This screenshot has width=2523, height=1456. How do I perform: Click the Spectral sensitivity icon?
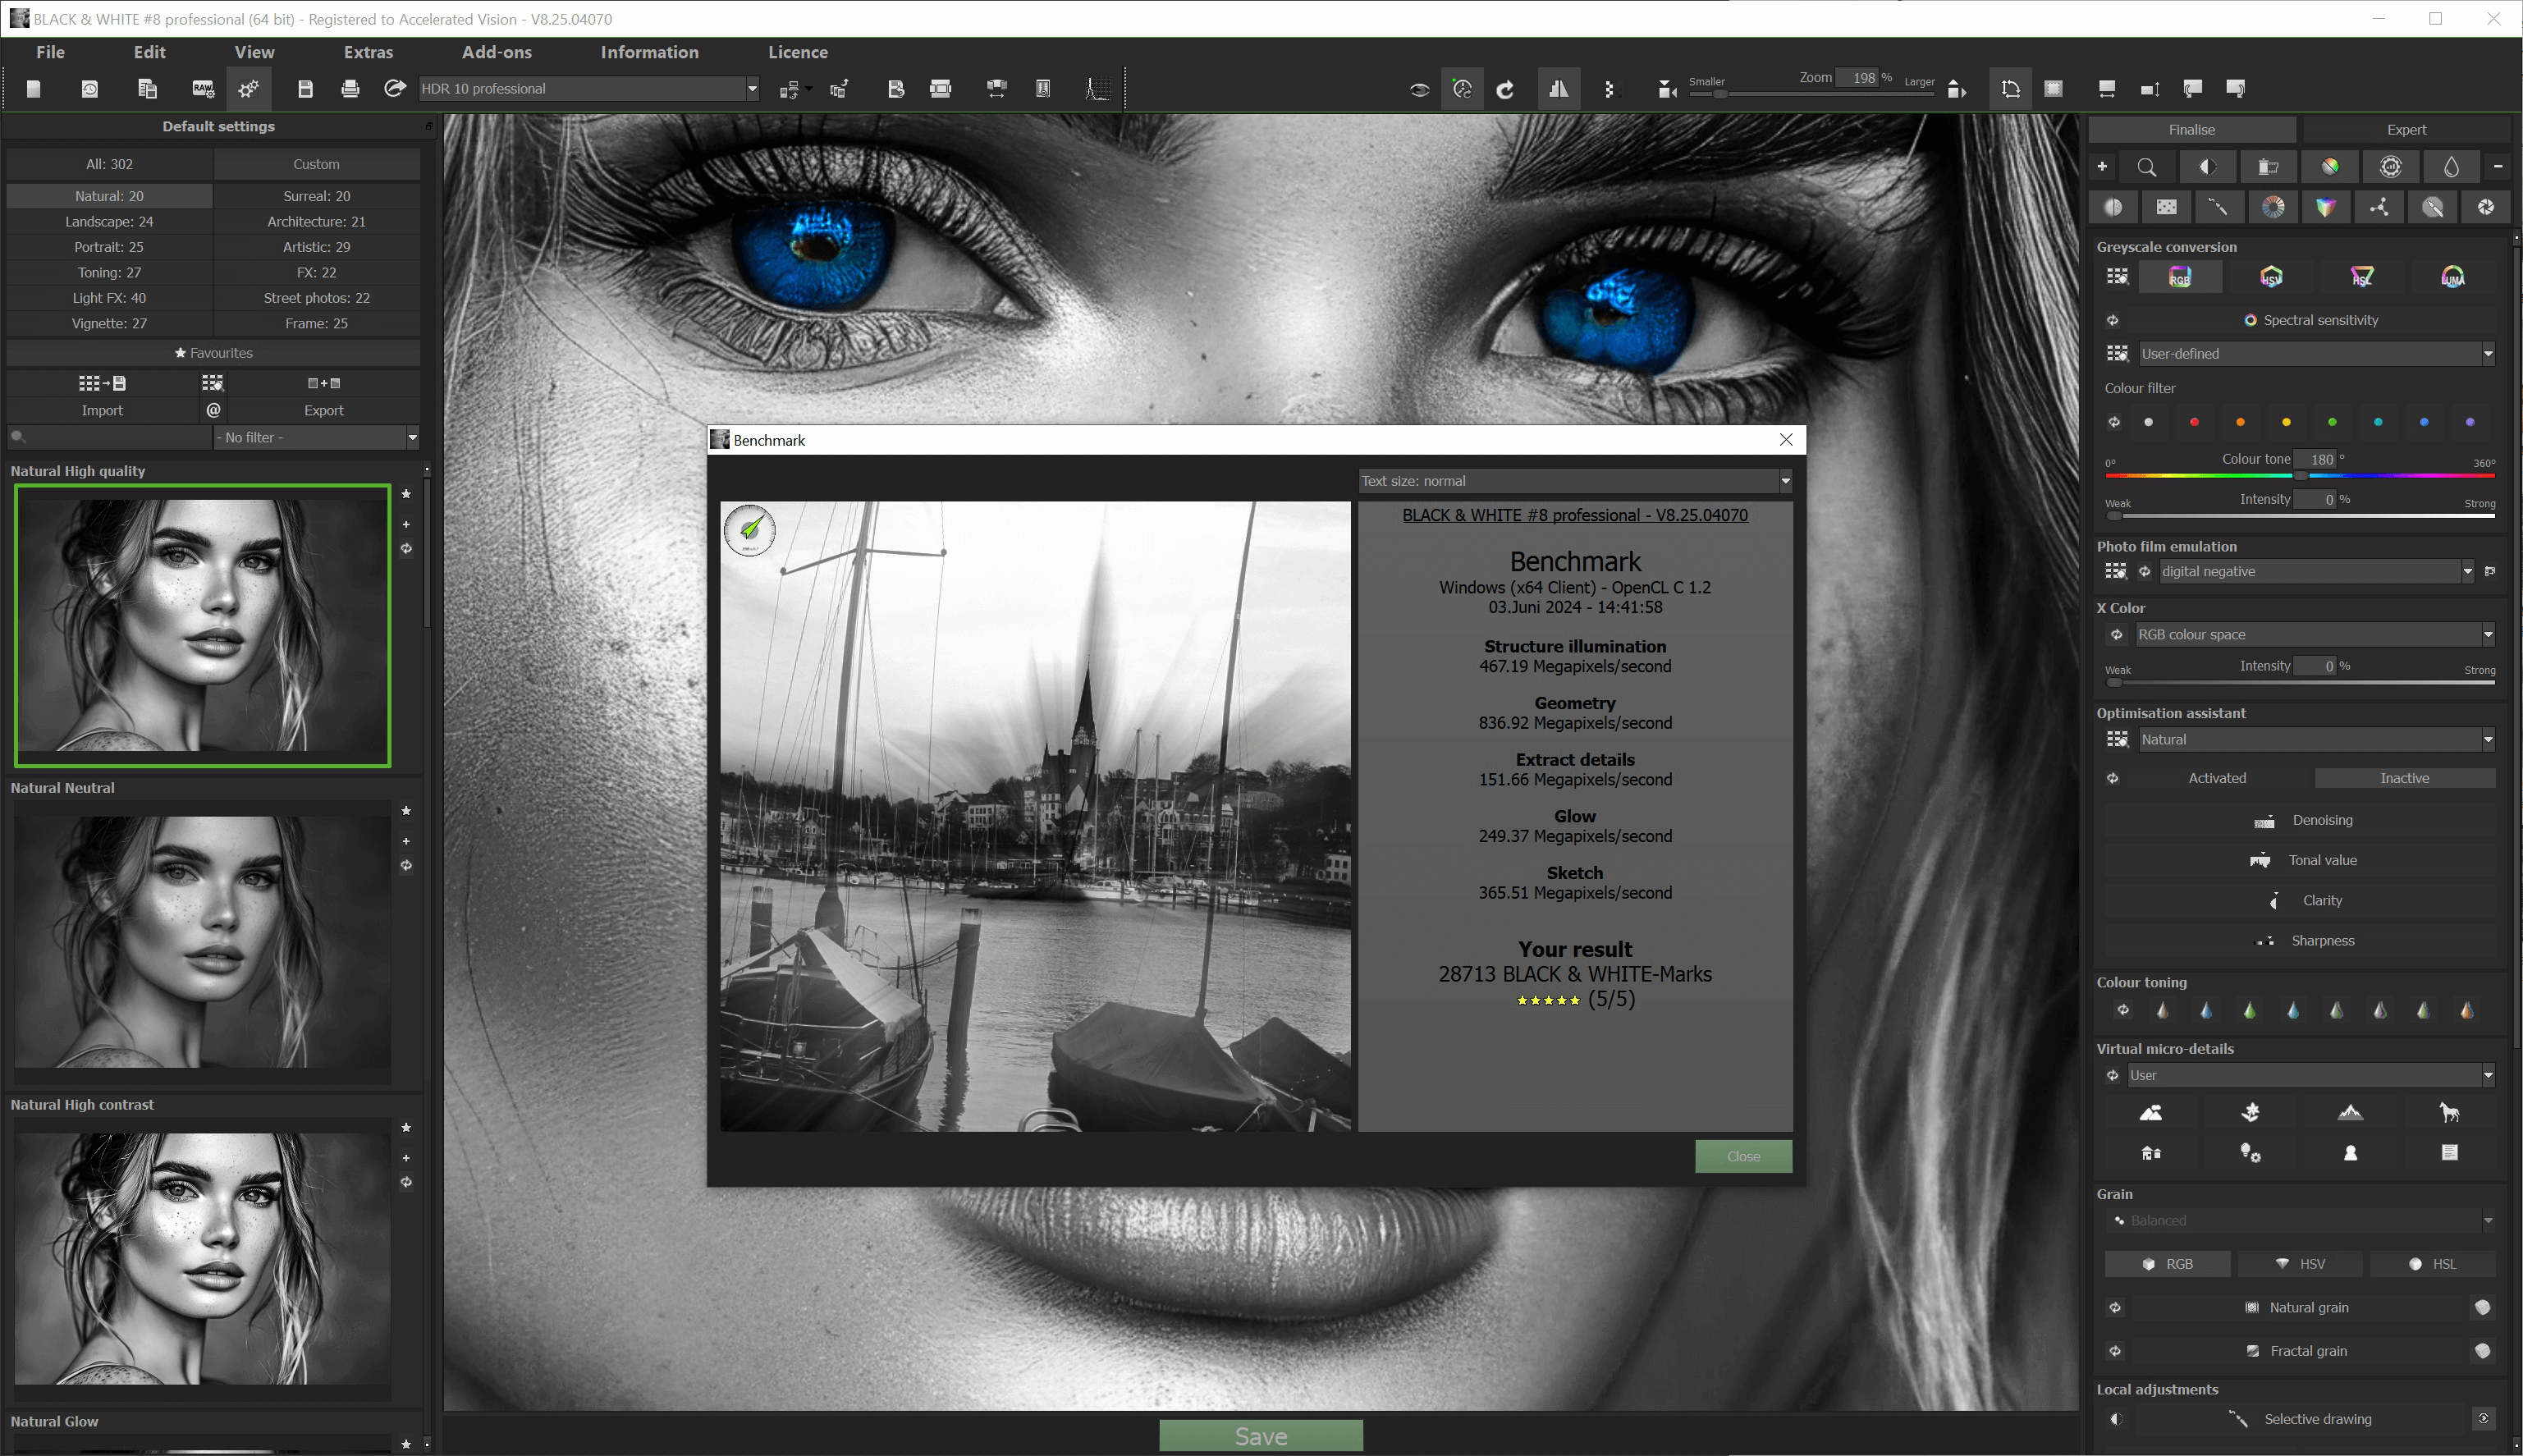coord(2251,320)
